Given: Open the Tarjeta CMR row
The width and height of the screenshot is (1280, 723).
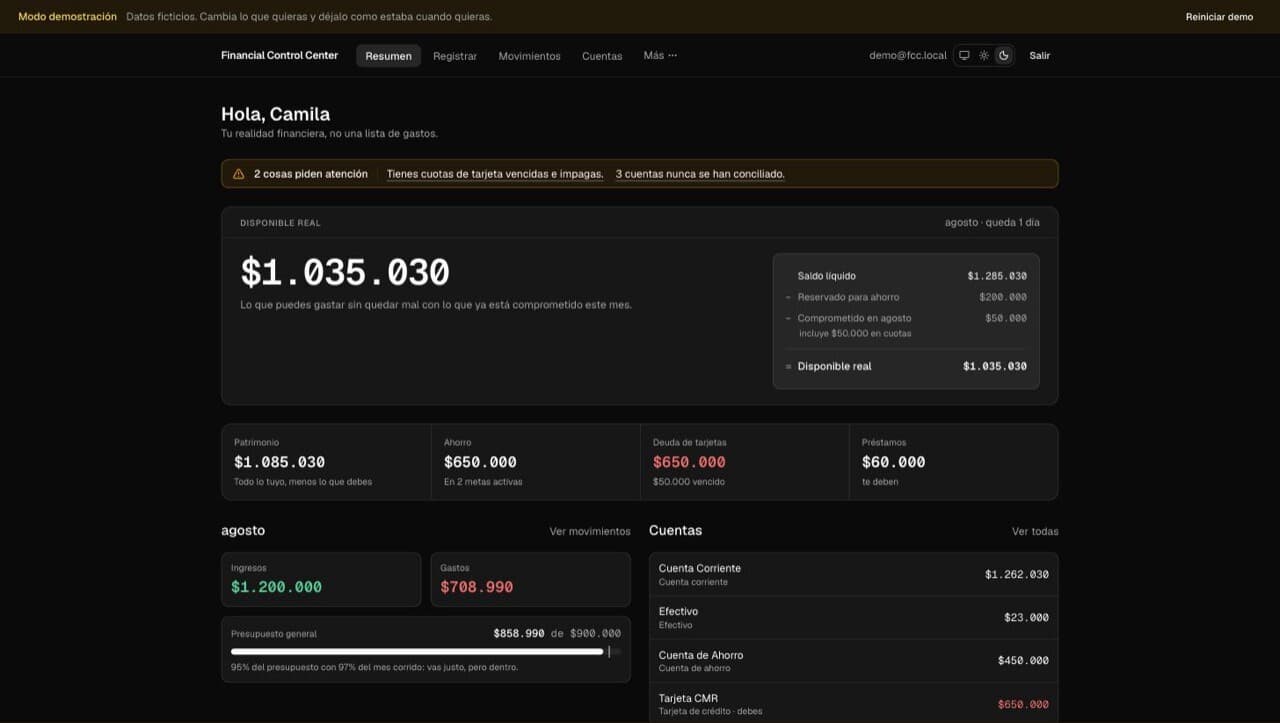Looking at the screenshot, I should 853,703.
